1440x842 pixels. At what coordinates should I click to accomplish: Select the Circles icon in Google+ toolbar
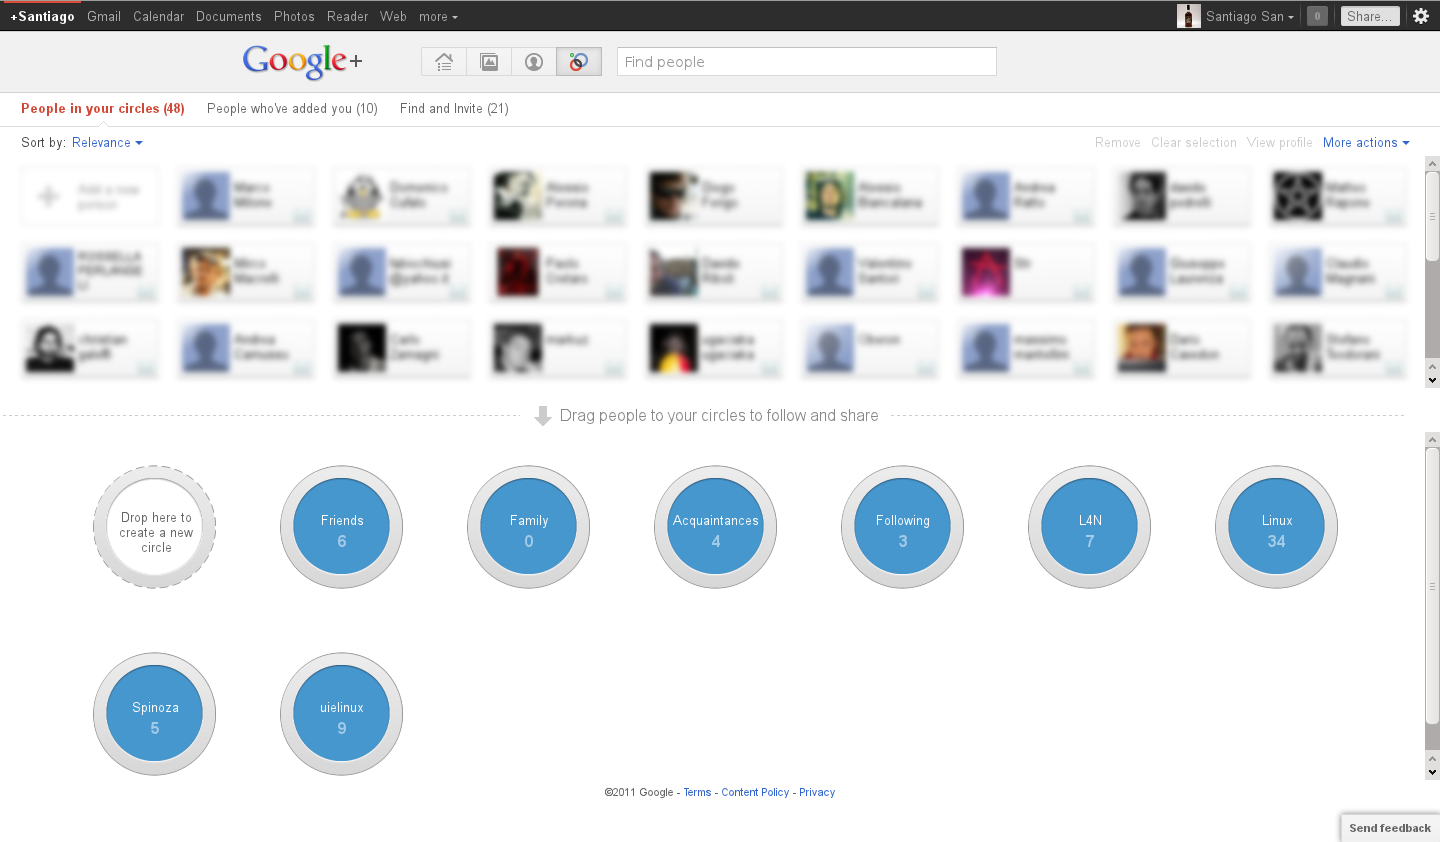point(579,62)
